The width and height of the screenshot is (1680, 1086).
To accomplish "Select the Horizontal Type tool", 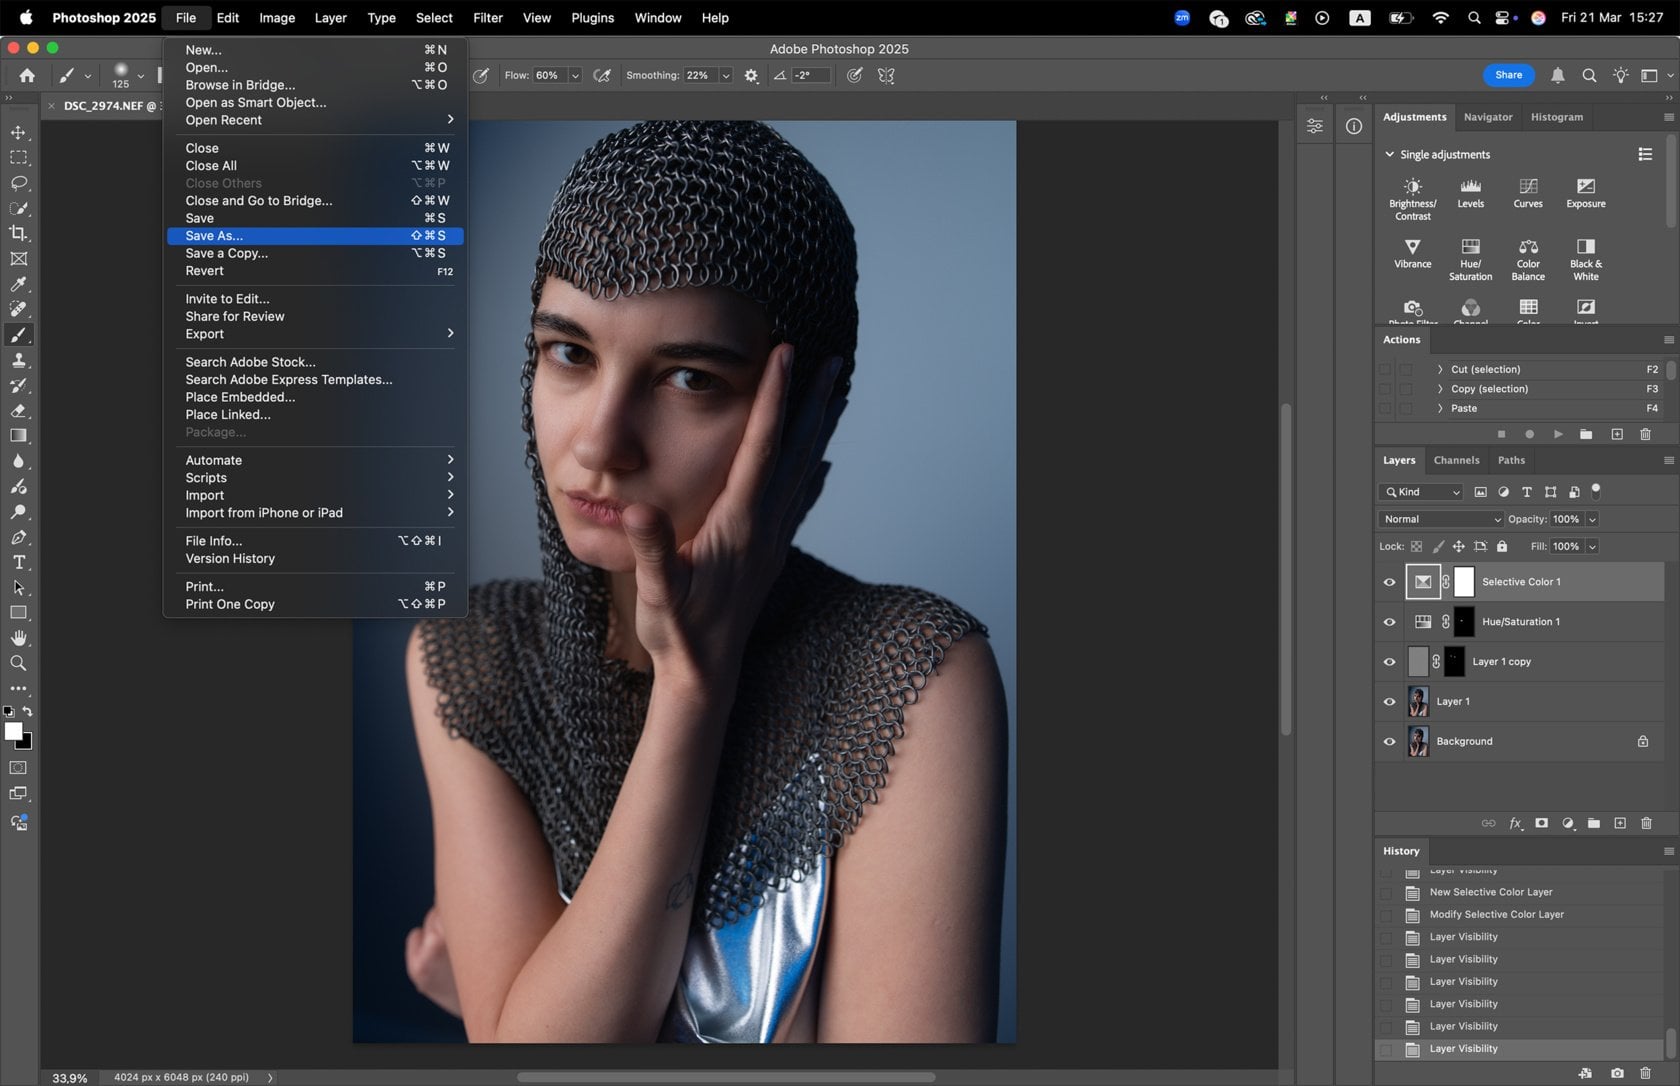I will point(18,562).
